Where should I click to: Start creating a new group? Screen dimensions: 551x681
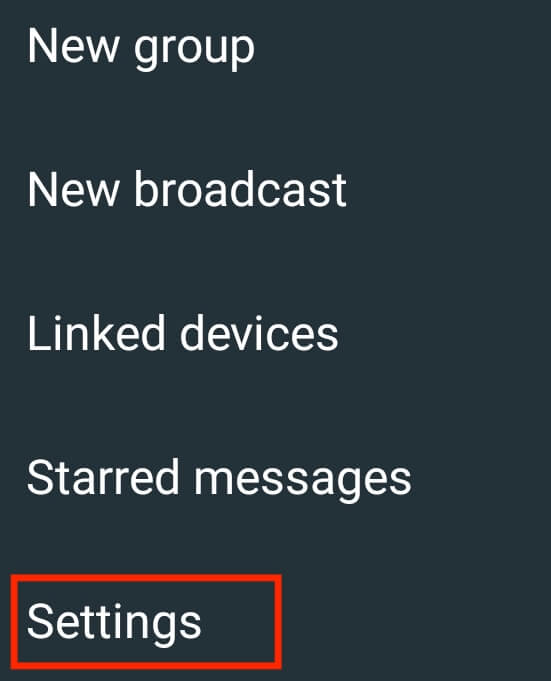(141, 48)
